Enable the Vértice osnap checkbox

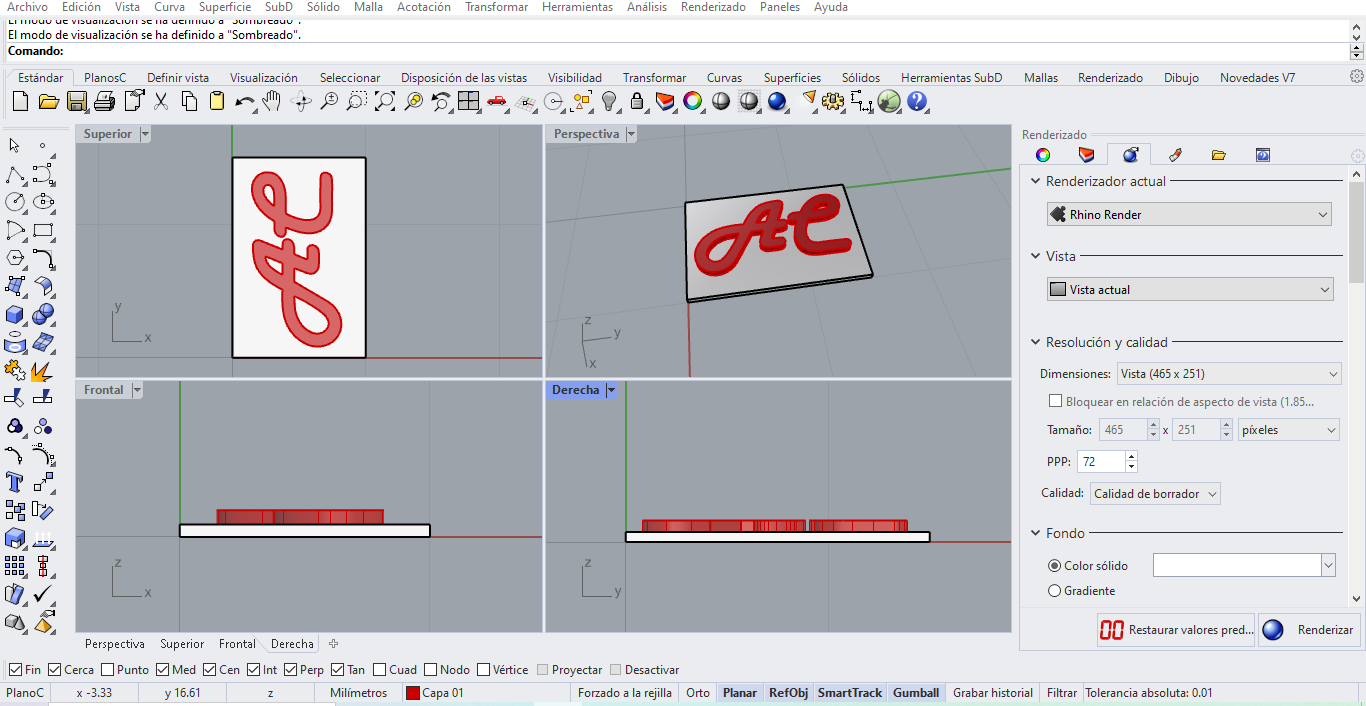tap(484, 670)
